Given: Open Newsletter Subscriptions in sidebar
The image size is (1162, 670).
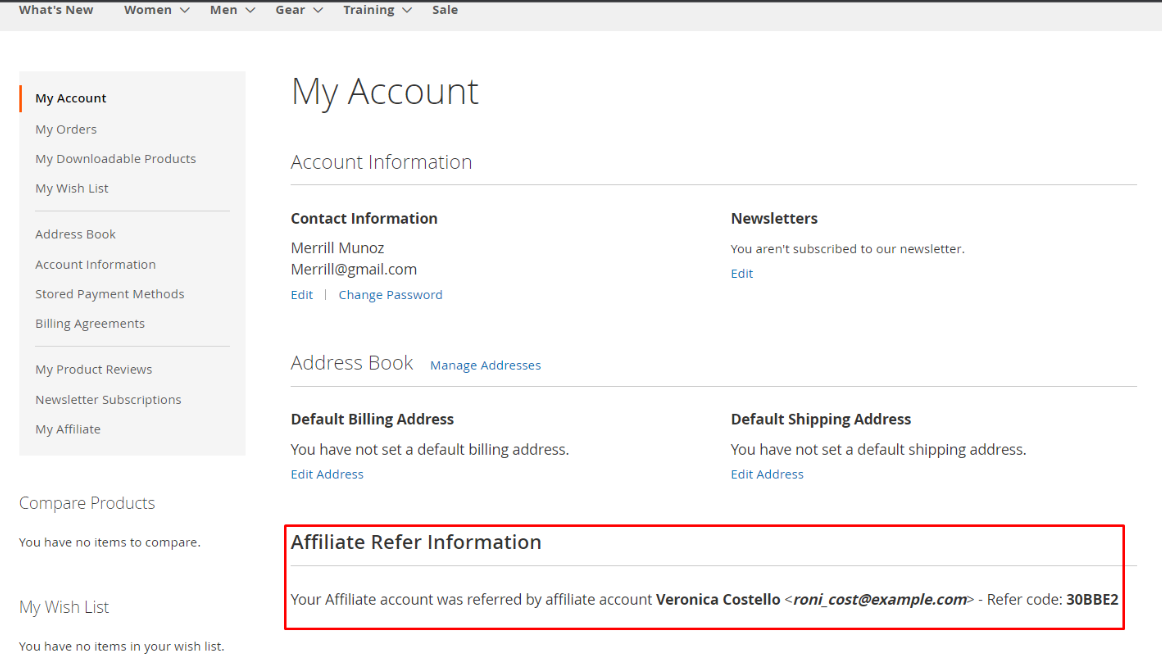Looking at the screenshot, I should (x=108, y=399).
